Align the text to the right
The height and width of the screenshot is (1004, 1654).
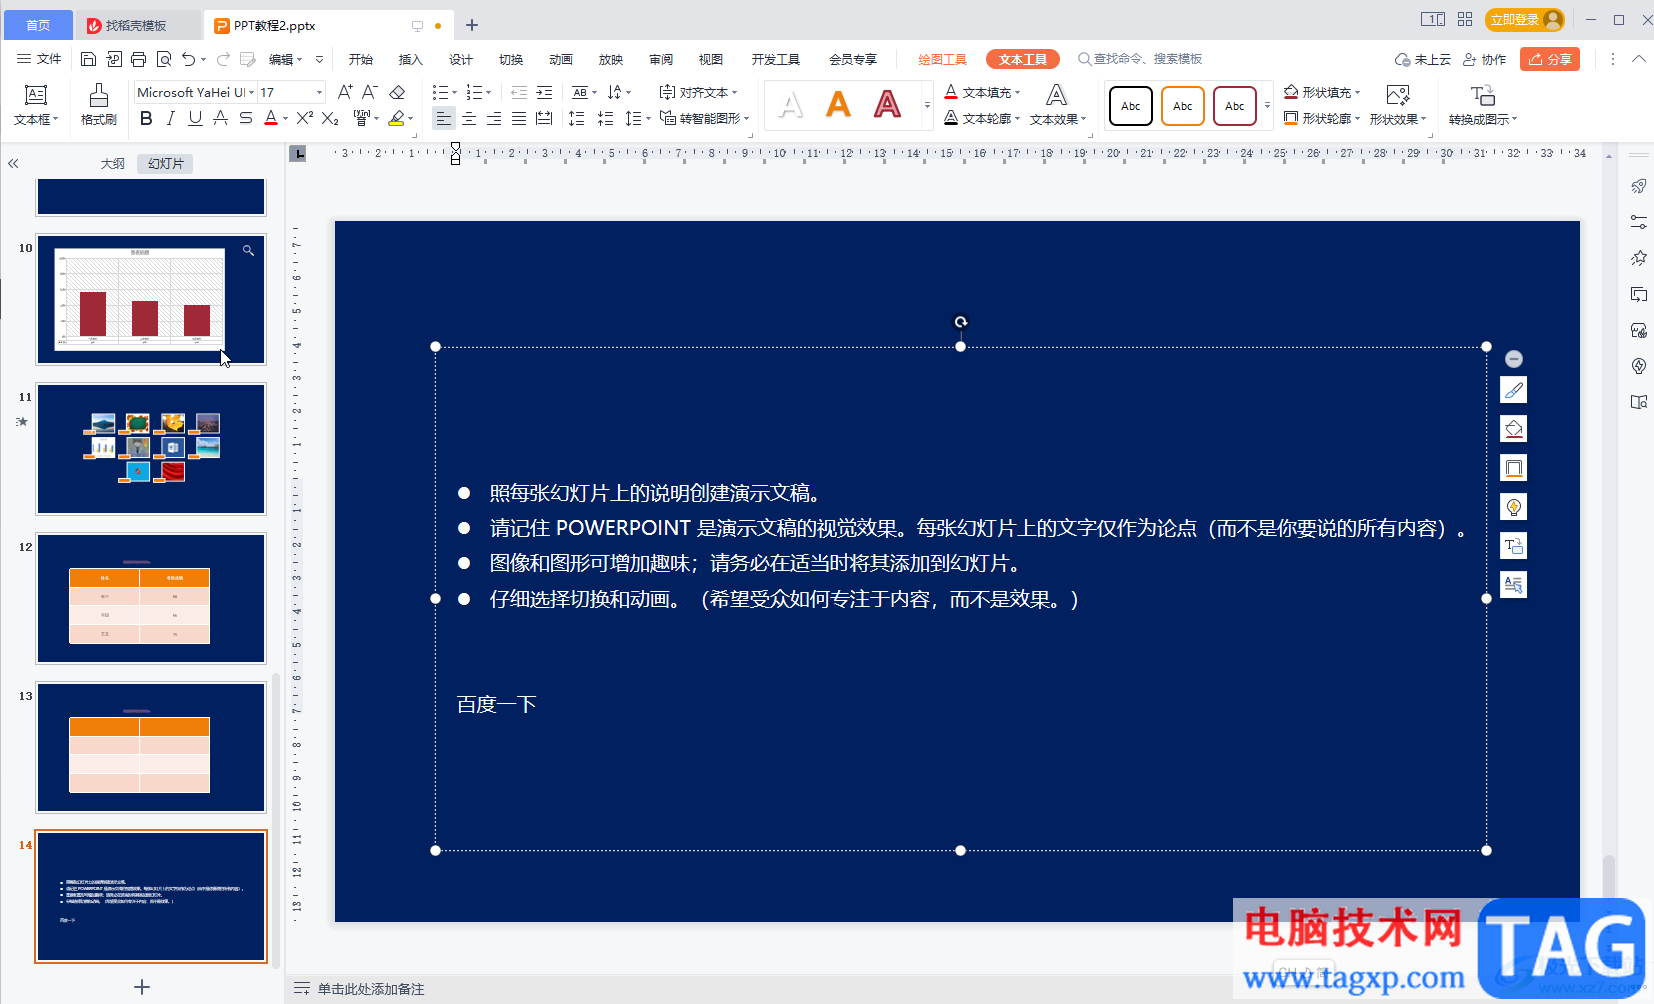coord(494,118)
